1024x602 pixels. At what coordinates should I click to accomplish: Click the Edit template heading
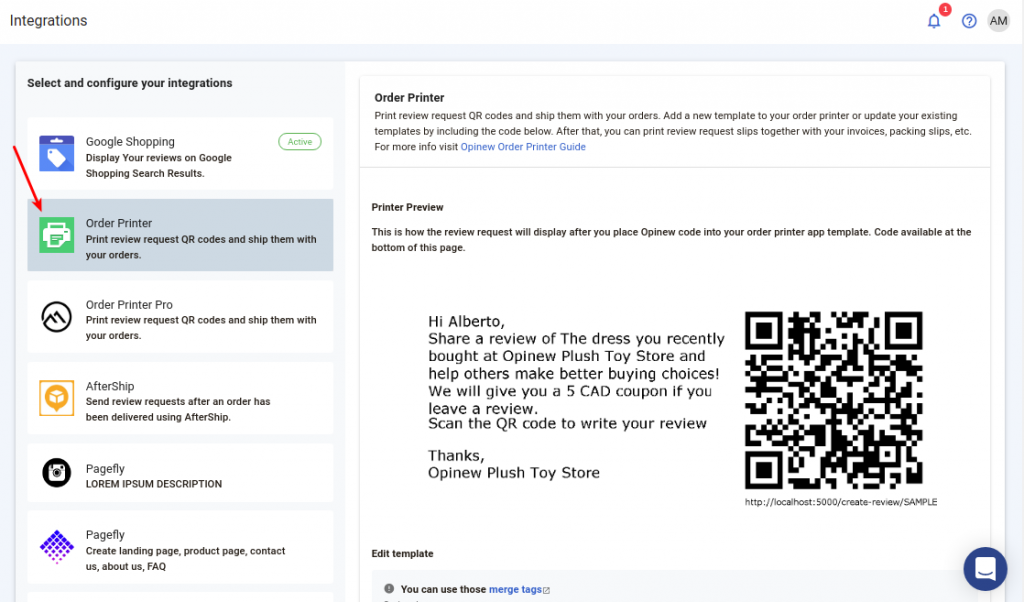coord(402,554)
